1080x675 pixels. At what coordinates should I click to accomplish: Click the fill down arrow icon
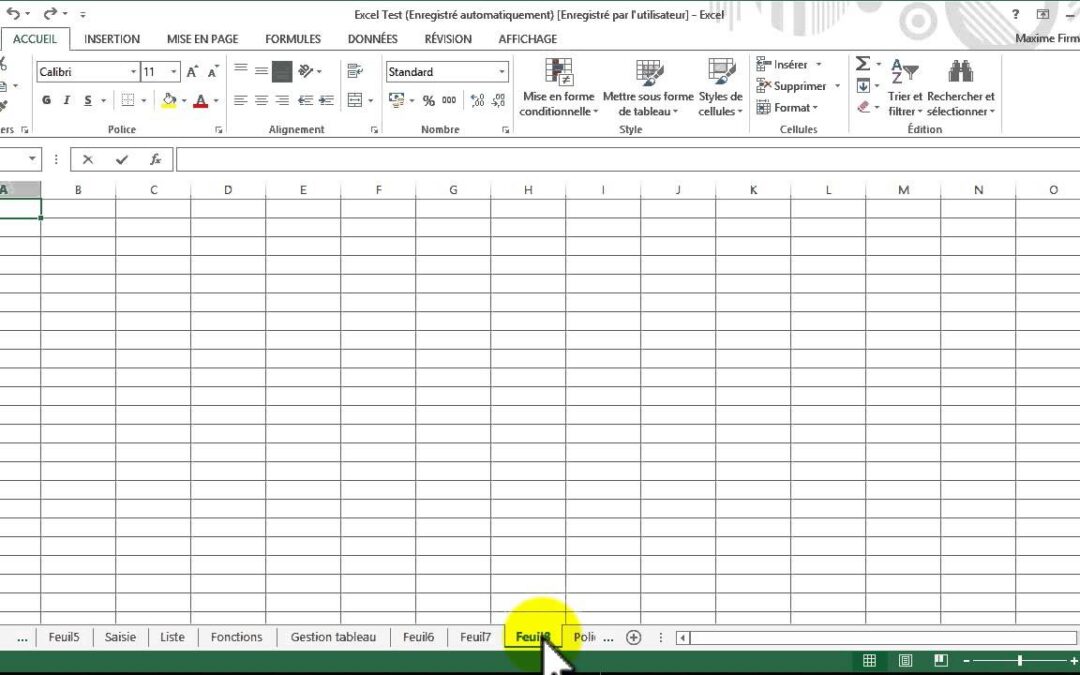pos(863,86)
